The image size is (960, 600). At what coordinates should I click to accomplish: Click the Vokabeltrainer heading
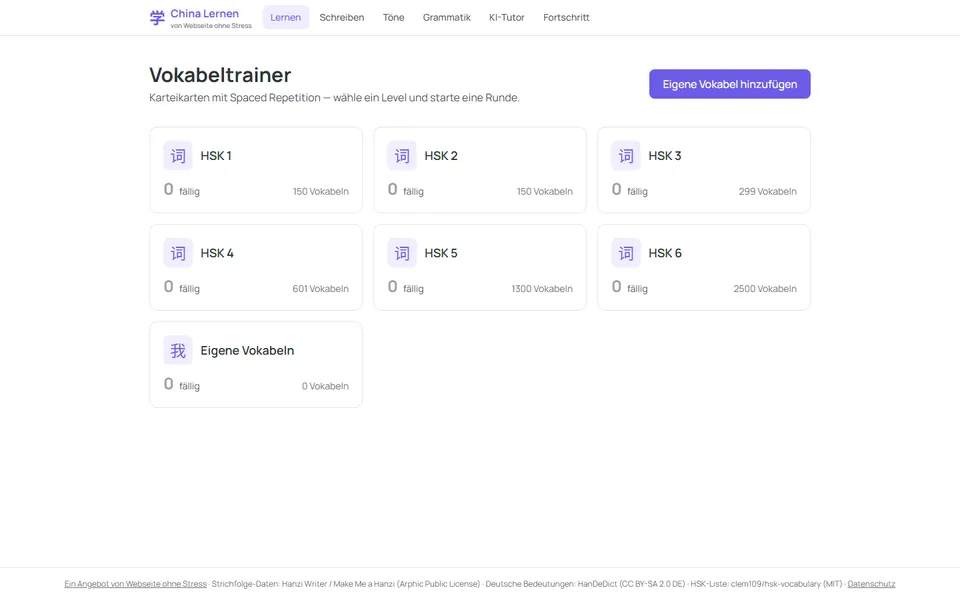pos(220,75)
